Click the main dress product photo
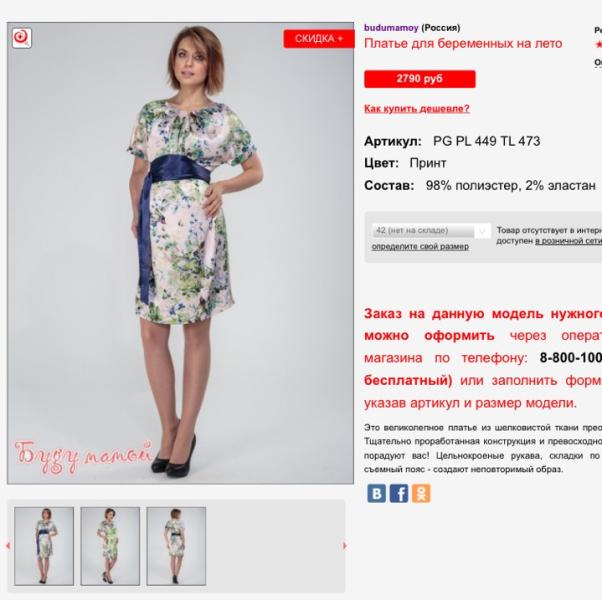602x600 pixels. click(x=180, y=253)
